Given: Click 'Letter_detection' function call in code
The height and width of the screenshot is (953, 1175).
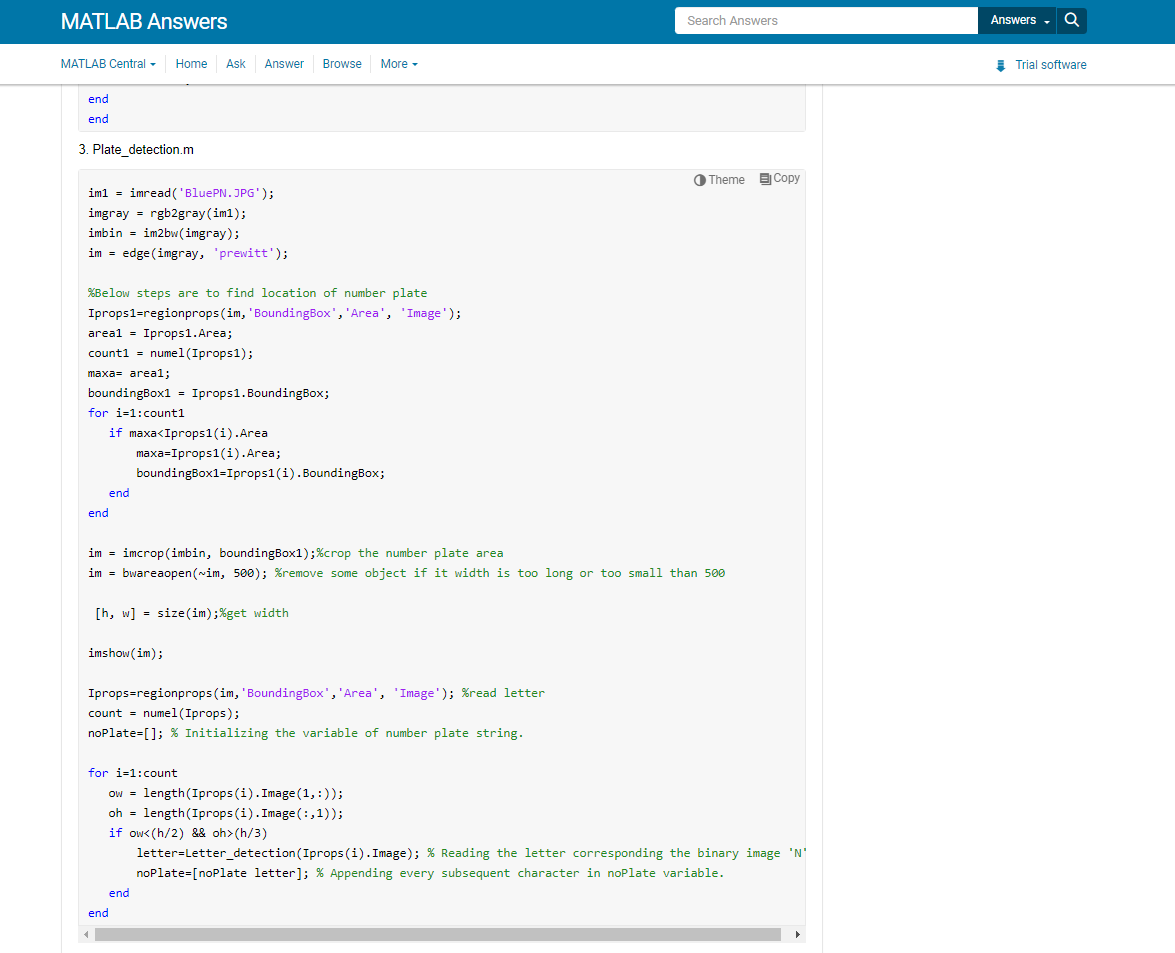Looking at the screenshot, I should [x=240, y=853].
